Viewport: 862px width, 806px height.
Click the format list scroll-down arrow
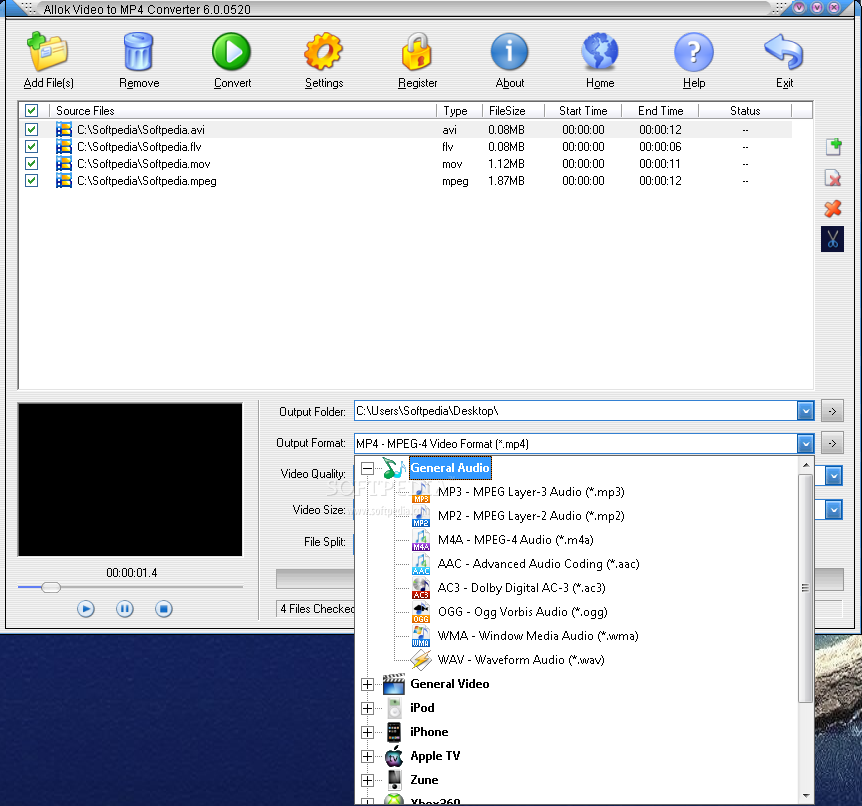coord(805,796)
